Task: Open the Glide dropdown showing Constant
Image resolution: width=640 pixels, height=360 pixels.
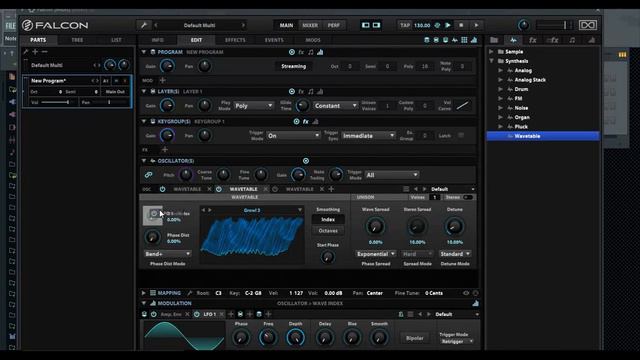Action: coord(336,106)
